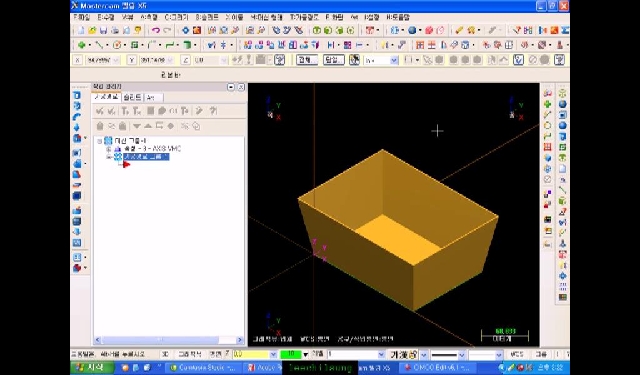Open the X coordinate dropdown
This screenshot has height=375, width=640.
[116, 60]
